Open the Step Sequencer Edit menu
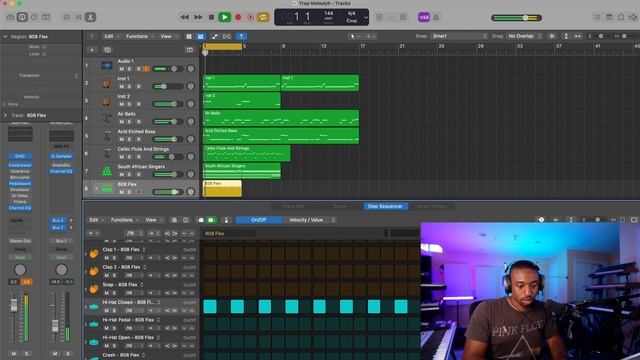This screenshot has height=360, width=640. click(96, 220)
